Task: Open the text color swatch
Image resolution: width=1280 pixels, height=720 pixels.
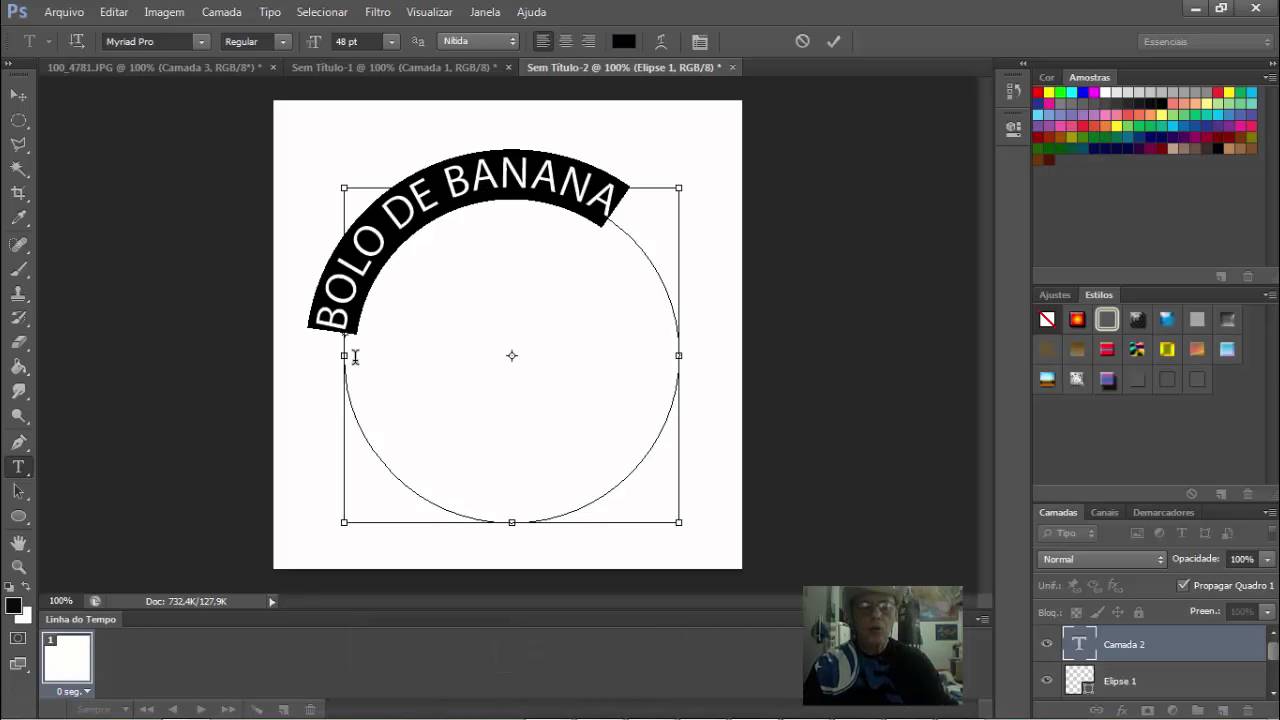Action: coord(623,42)
